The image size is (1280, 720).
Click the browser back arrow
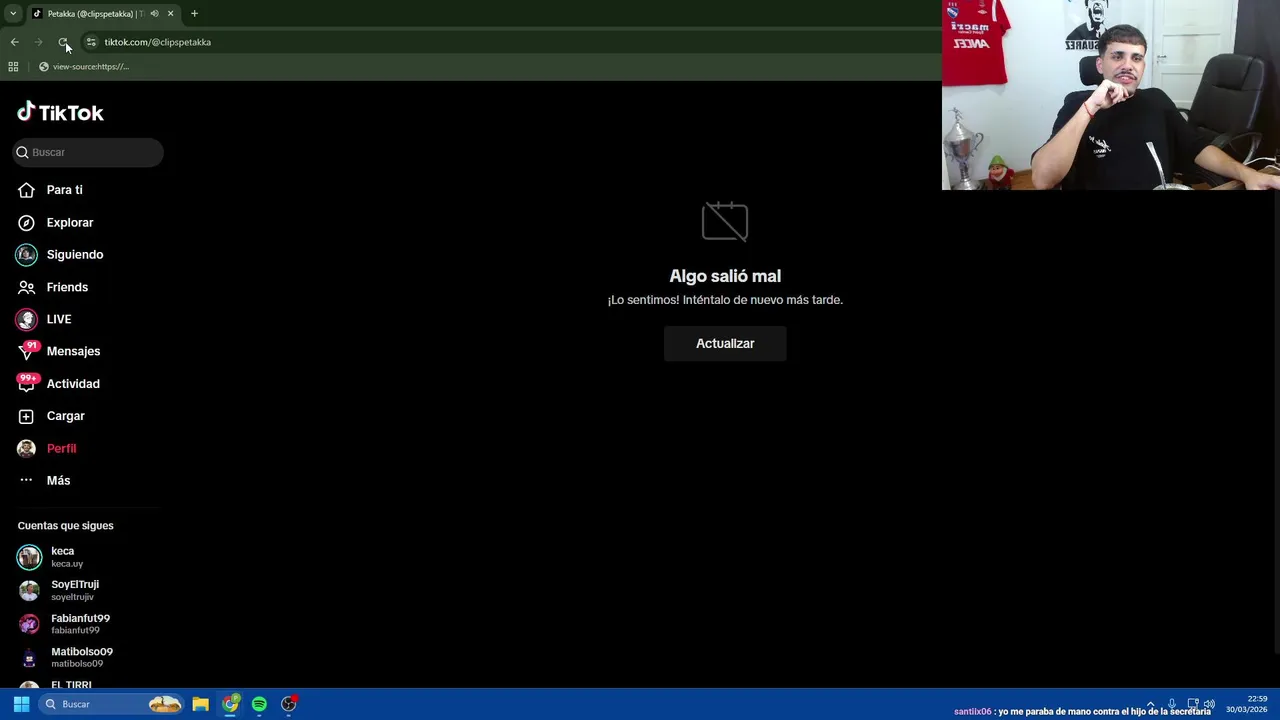tap(14, 42)
